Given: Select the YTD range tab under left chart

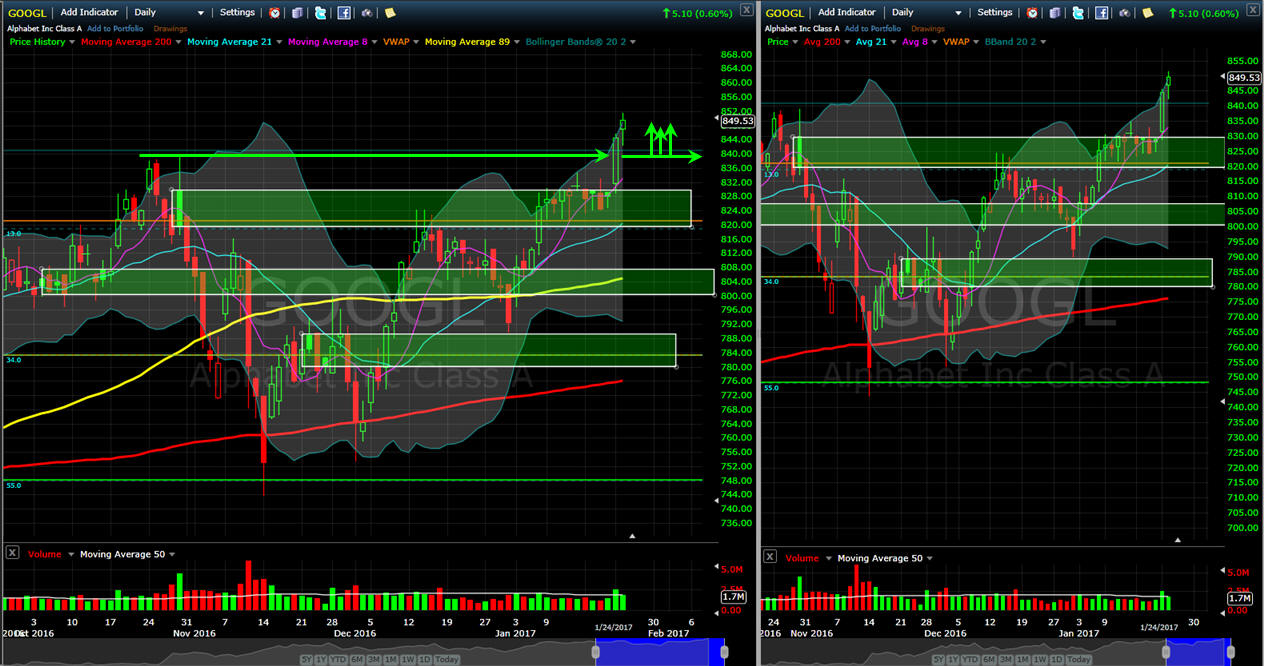Looking at the screenshot, I should 337,659.
